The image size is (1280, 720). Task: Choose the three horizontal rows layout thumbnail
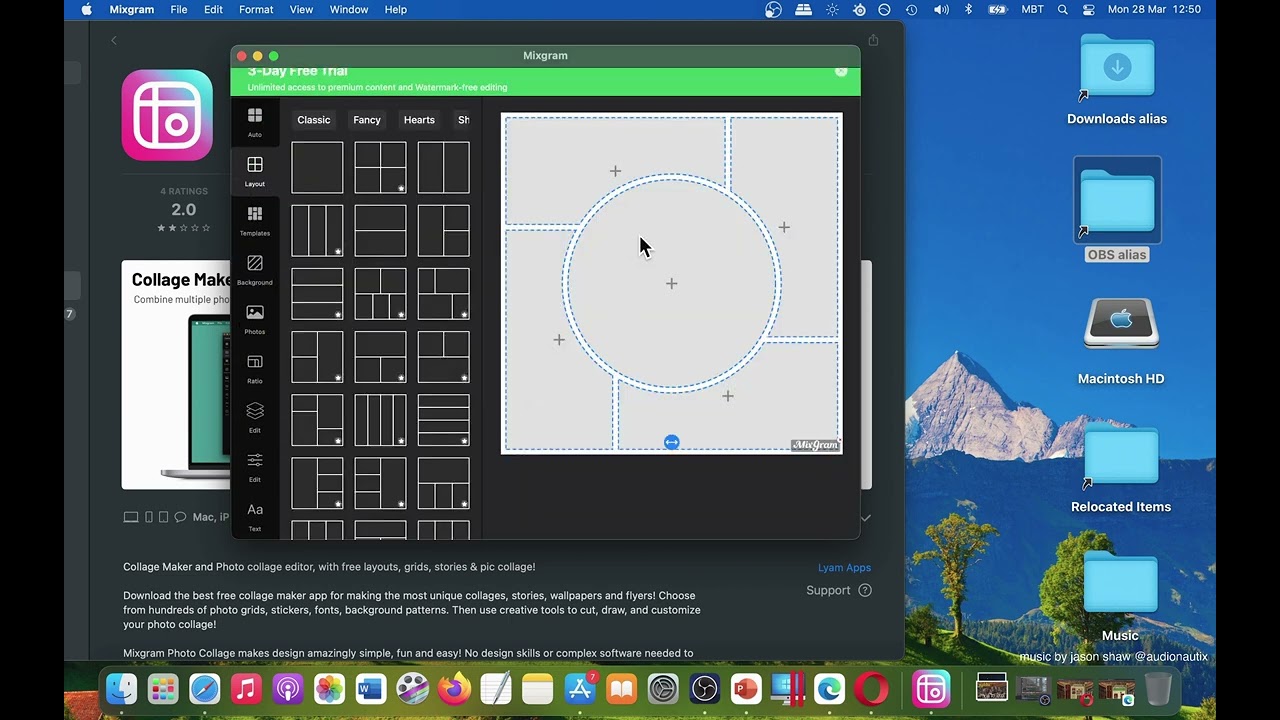click(x=317, y=293)
